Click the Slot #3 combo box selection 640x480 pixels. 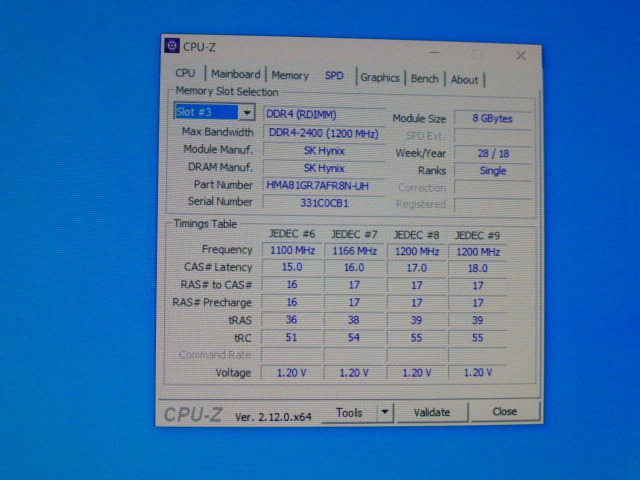coord(206,111)
